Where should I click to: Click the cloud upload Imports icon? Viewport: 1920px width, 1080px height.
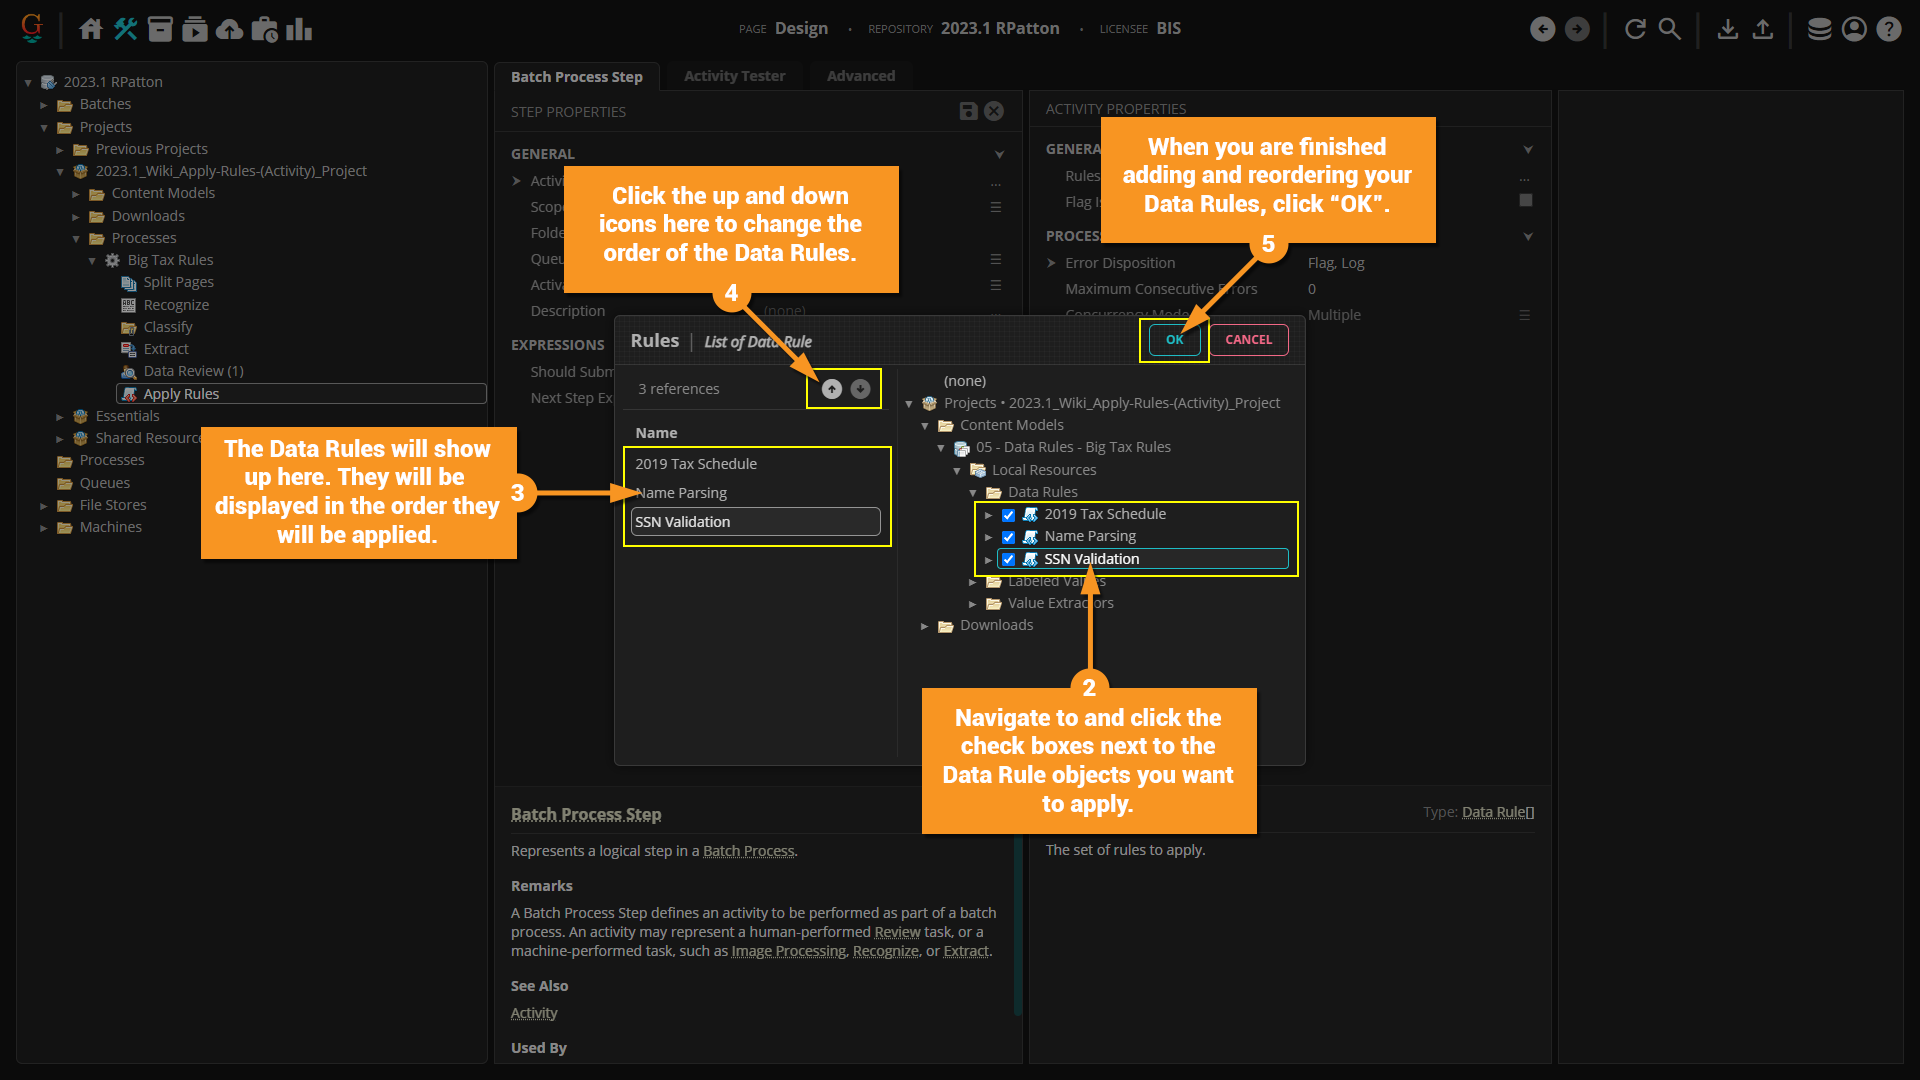(x=229, y=29)
